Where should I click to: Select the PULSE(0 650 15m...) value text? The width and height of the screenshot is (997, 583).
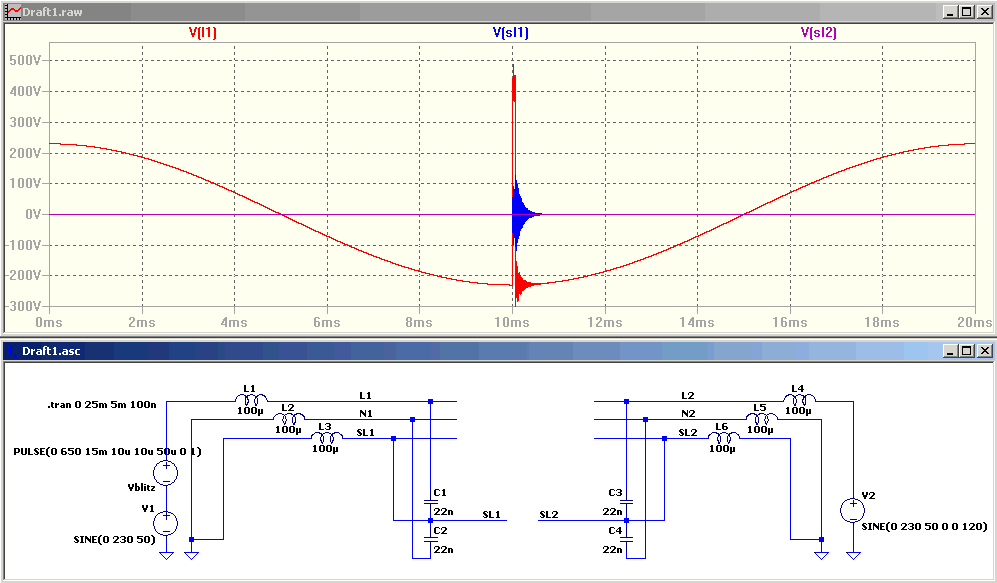(107, 451)
